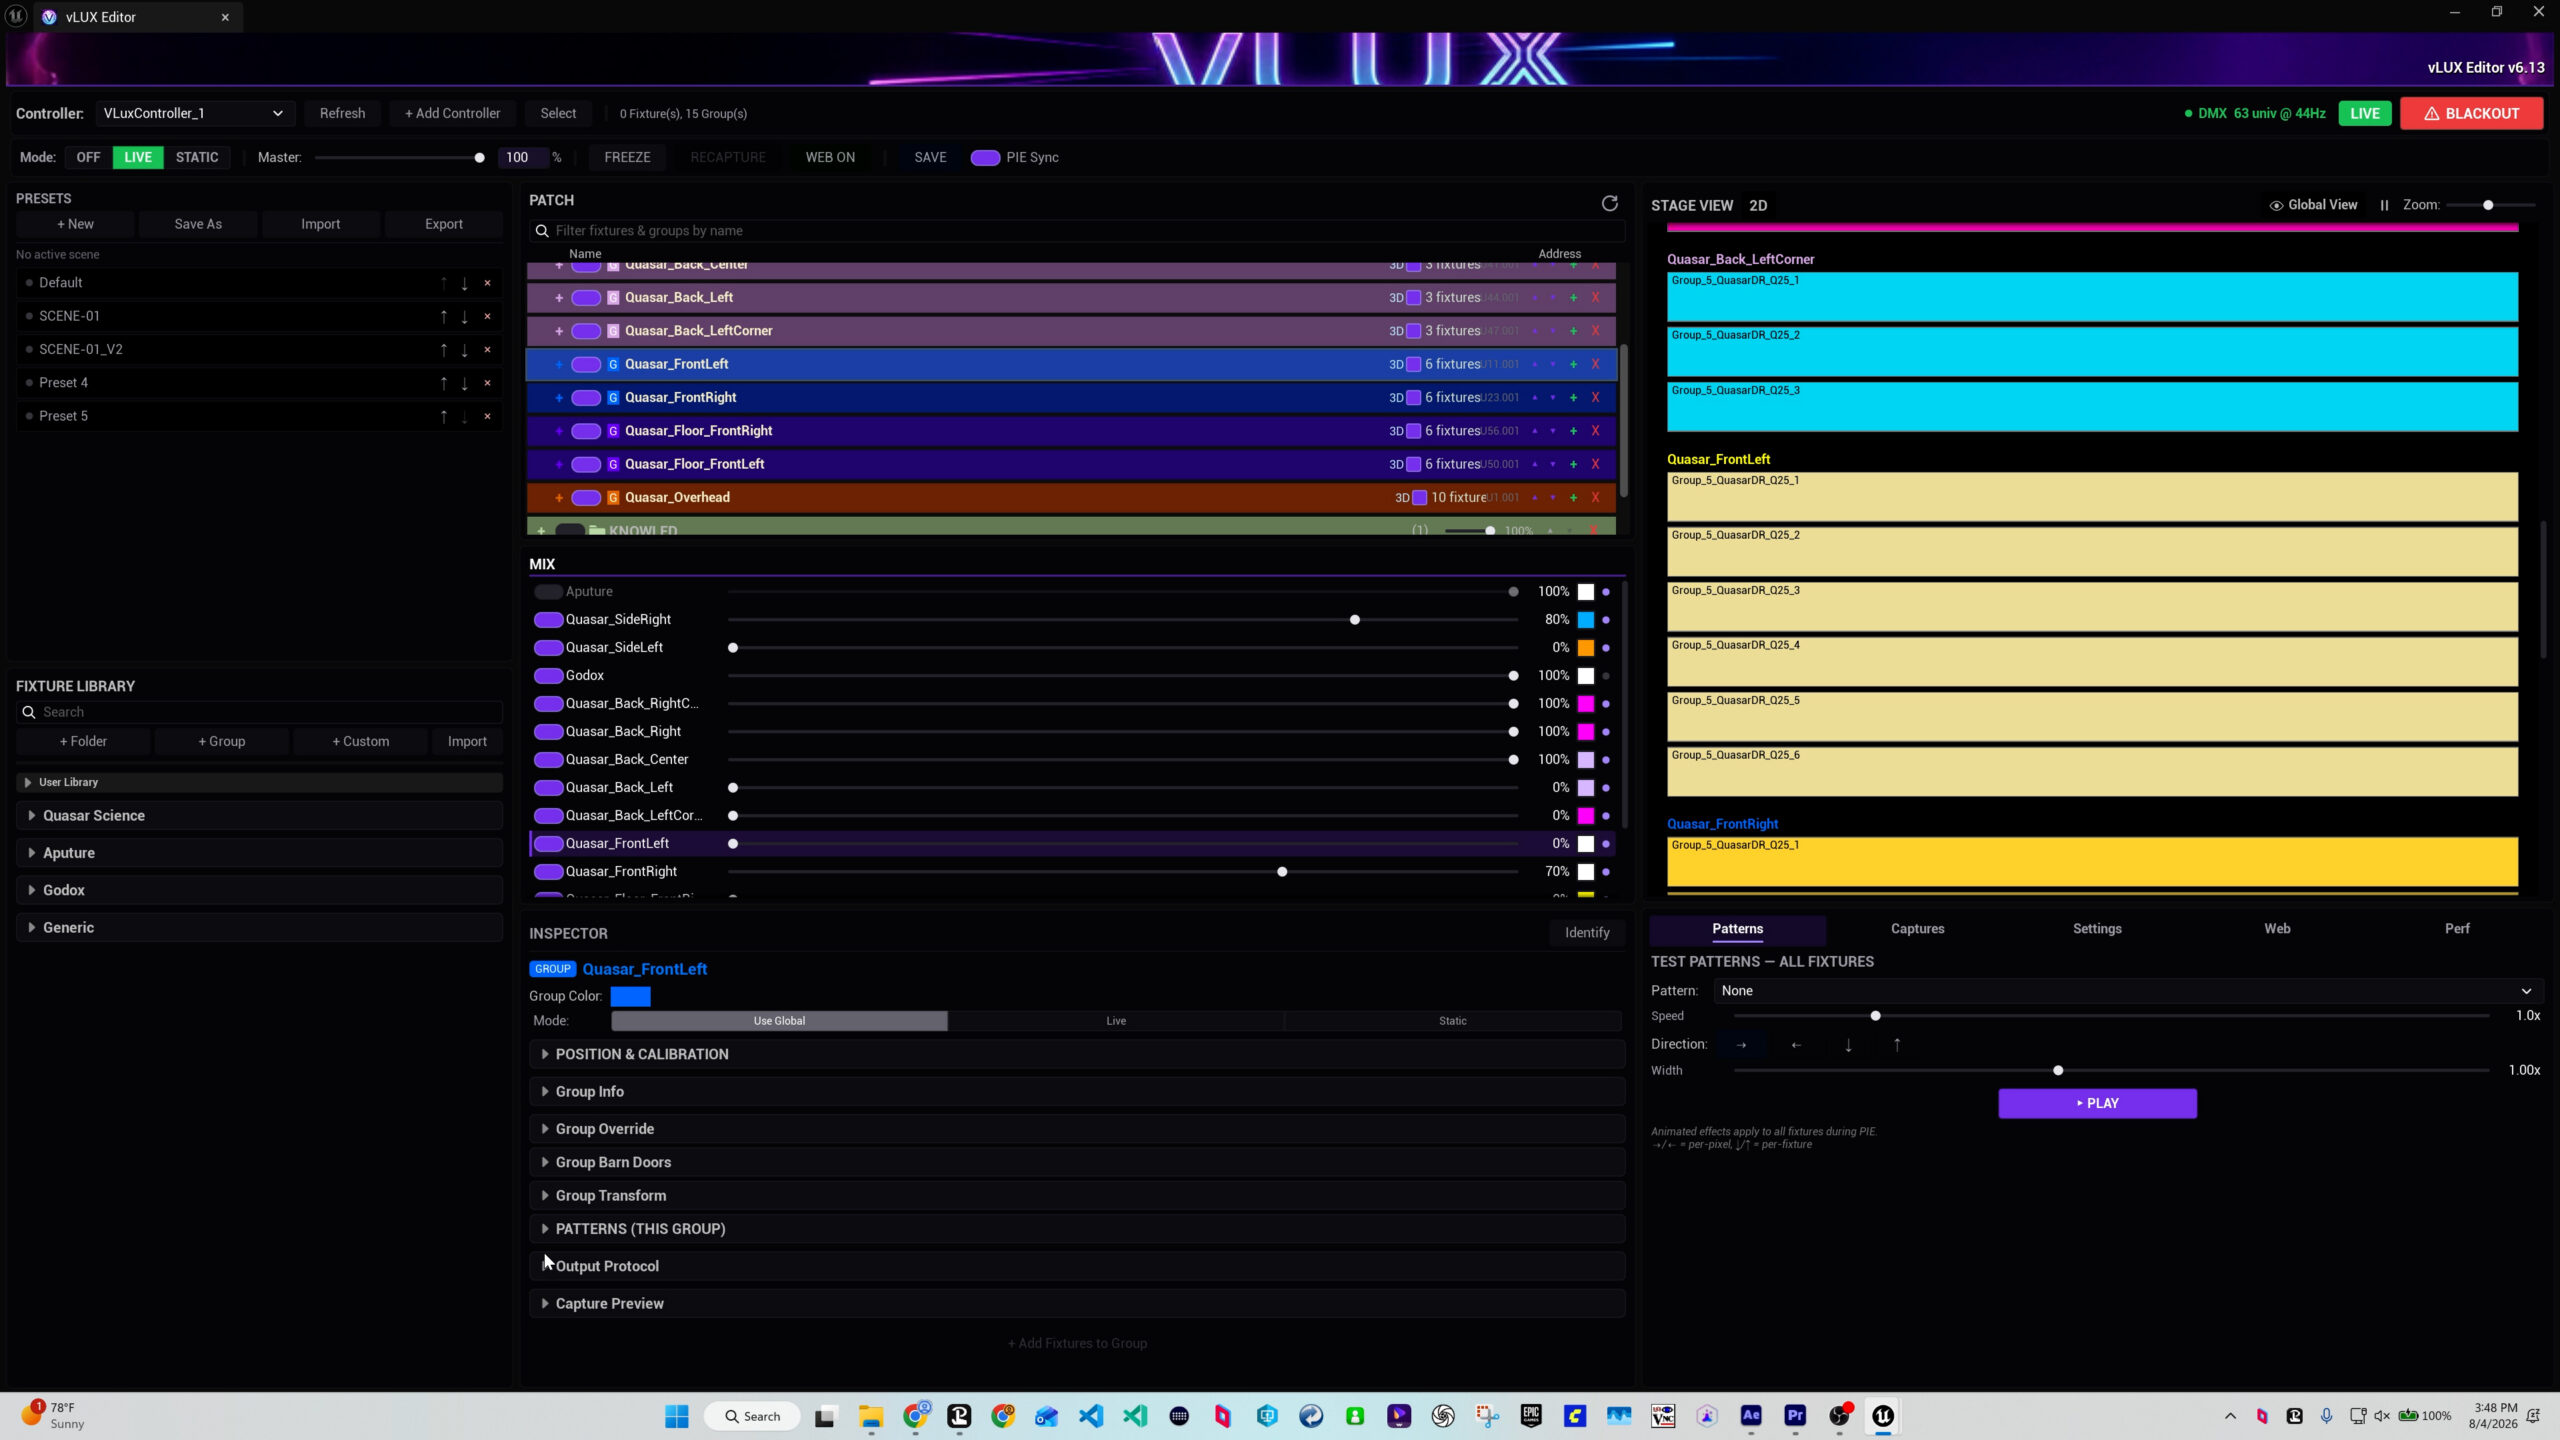Open the Perf tab
This screenshot has width=2560, height=1440.
click(2457, 929)
